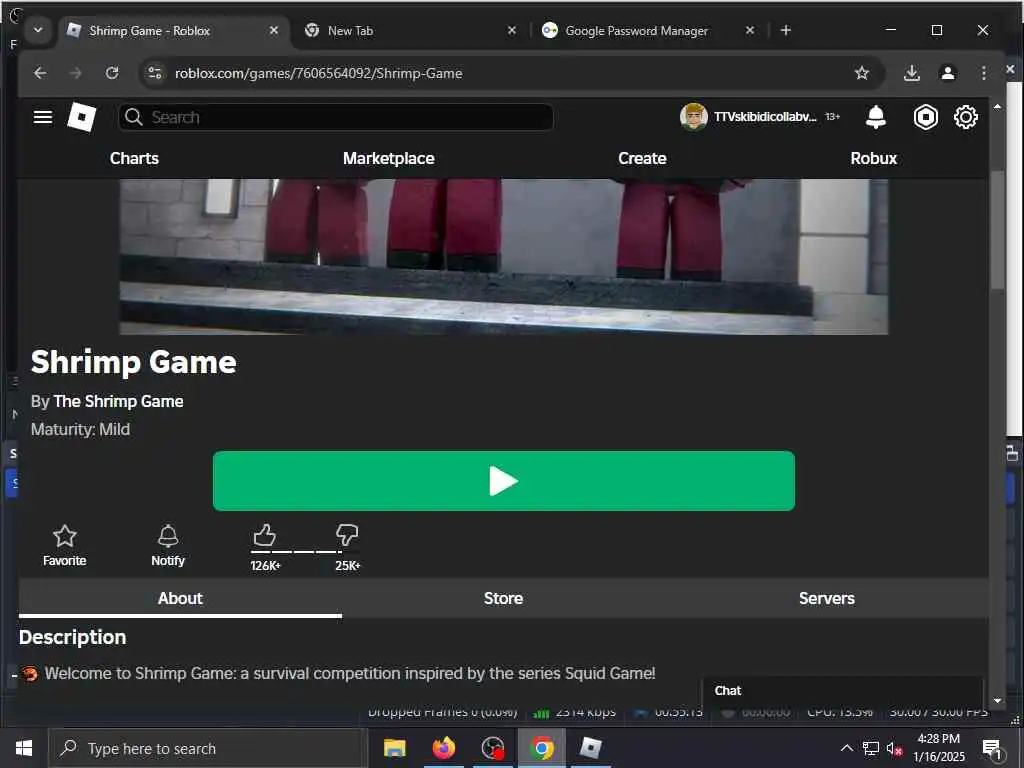Click scrollbar down arrow on page
The width and height of the screenshot is (1024, 768).
997,701
